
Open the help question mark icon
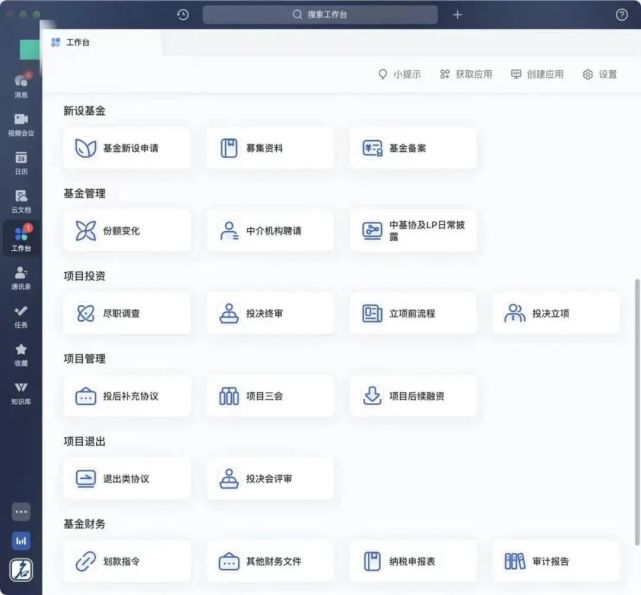[x=621, y=15]
